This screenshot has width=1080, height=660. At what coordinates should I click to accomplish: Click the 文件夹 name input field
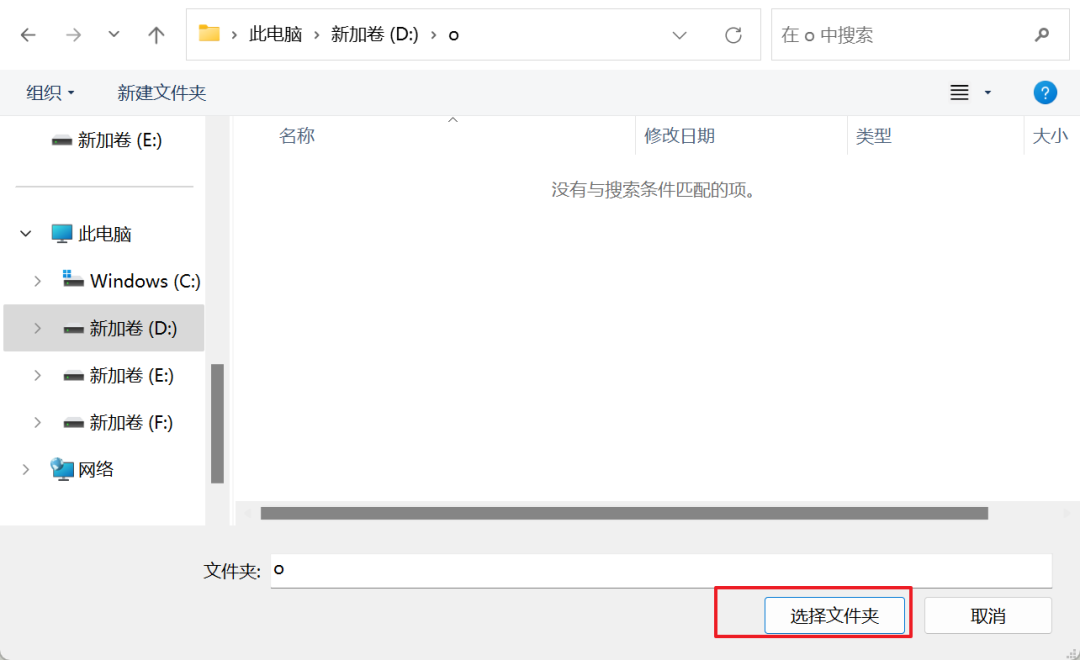point(660,570)
